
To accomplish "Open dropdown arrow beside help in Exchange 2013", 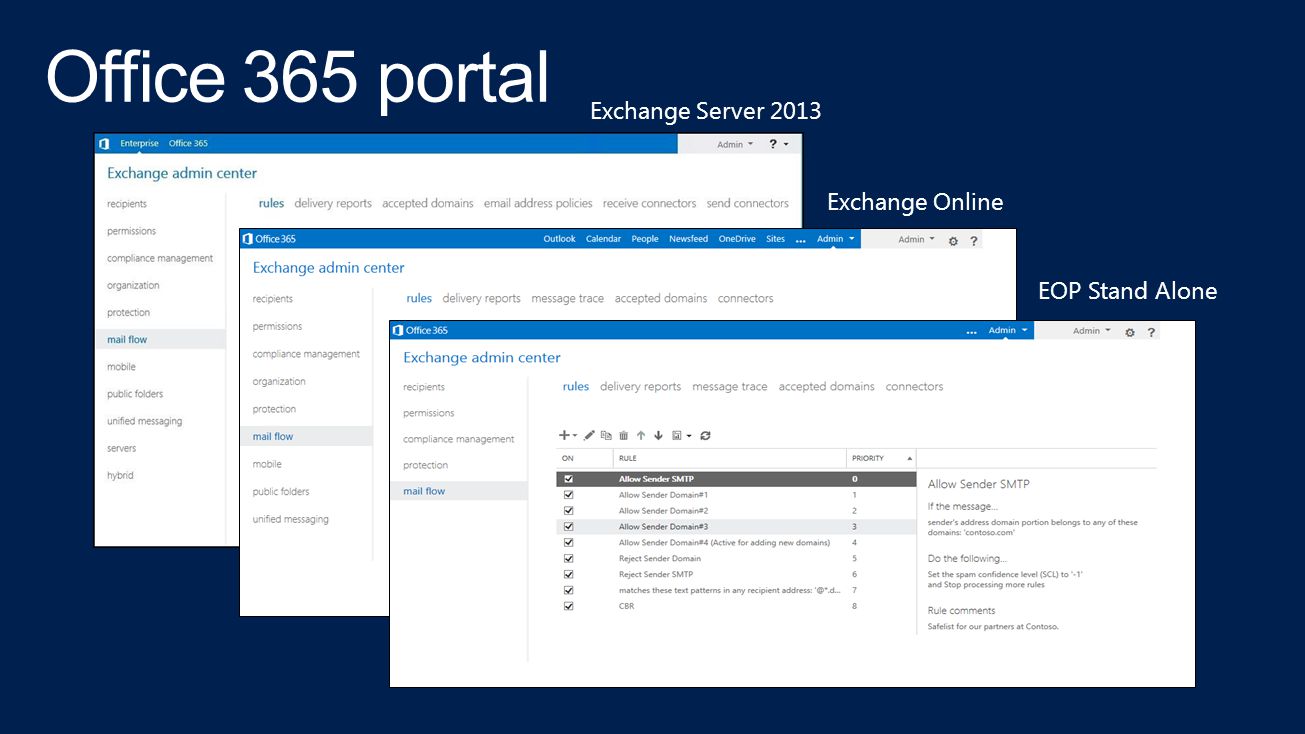I will 786,145.
